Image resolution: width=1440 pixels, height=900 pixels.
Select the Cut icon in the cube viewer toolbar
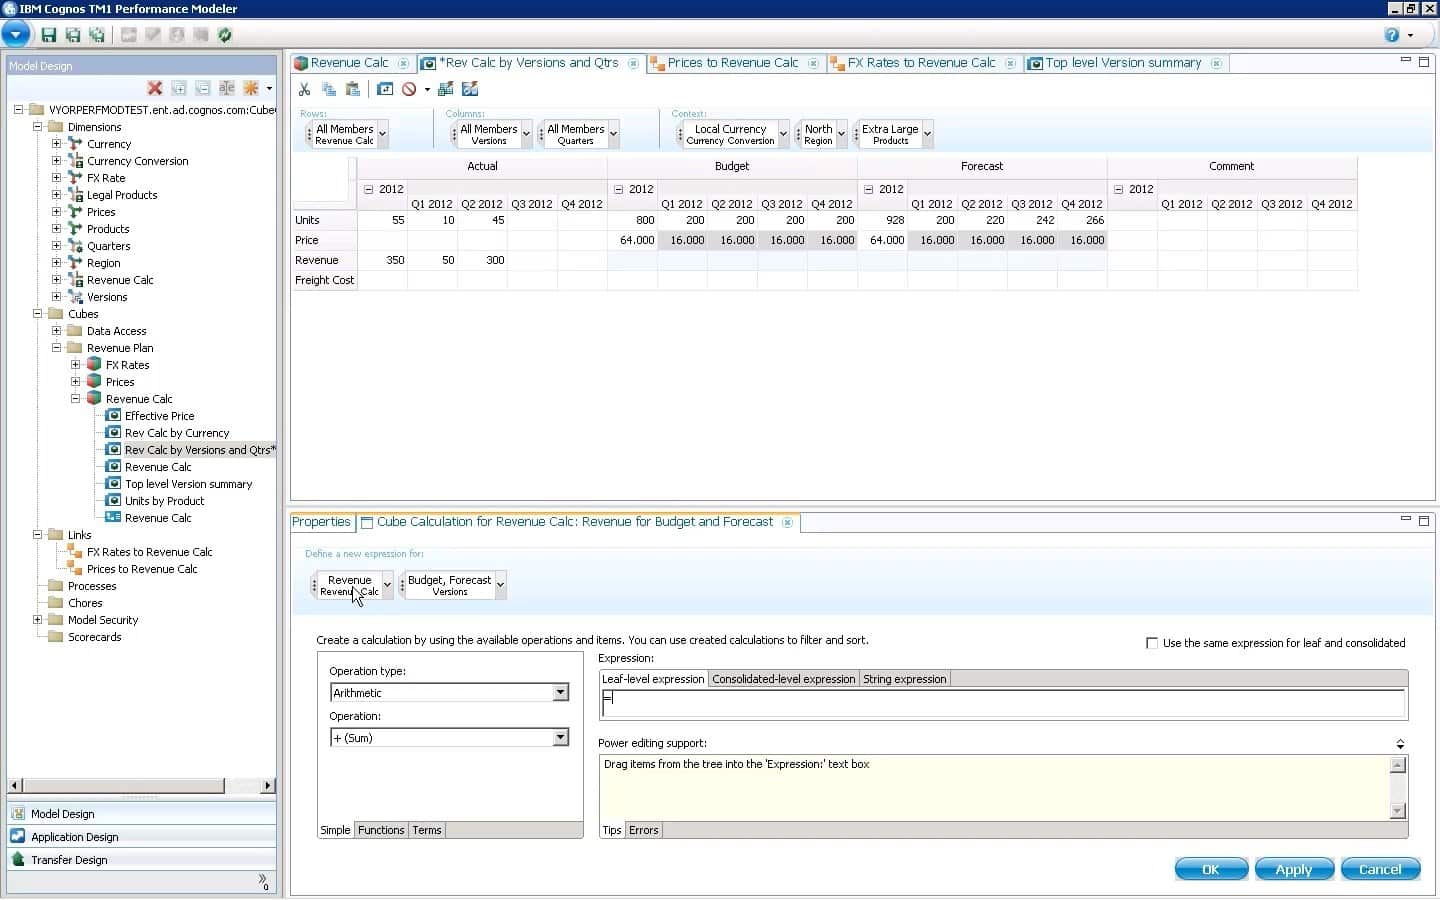[305, 89]
